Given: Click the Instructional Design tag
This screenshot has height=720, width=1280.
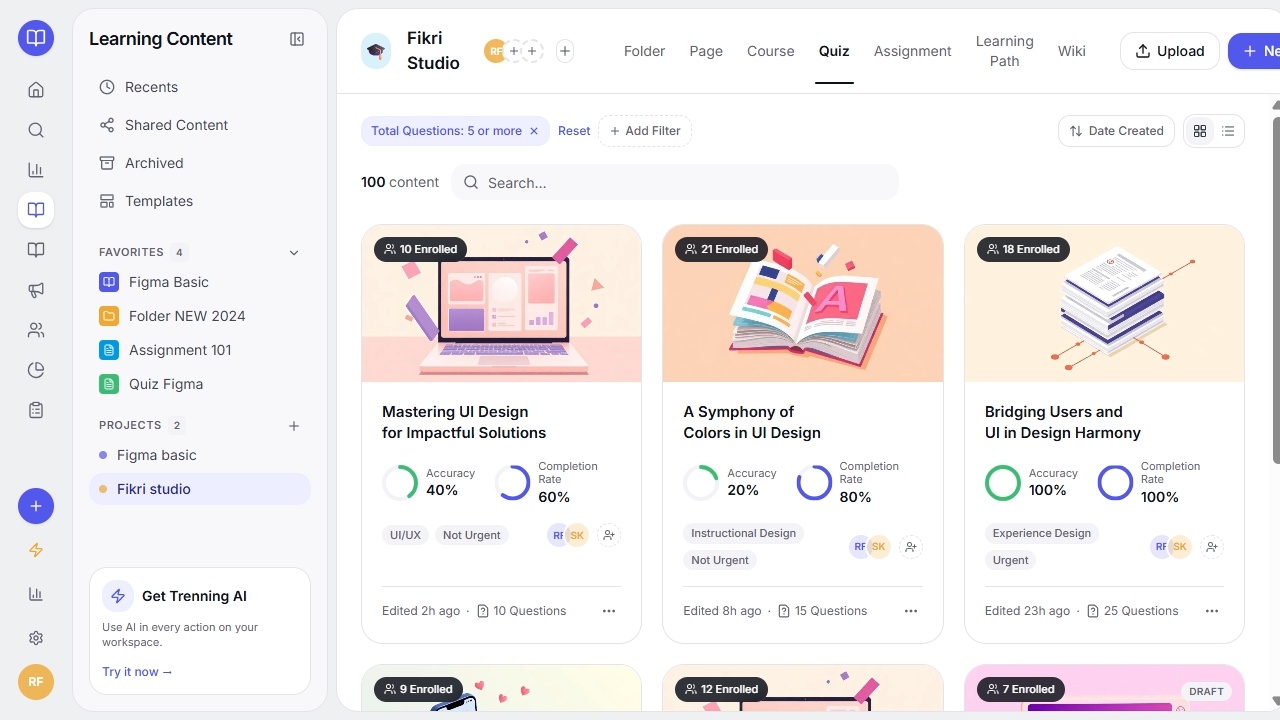Looking at the screenshot, I should tap(743, 533).
